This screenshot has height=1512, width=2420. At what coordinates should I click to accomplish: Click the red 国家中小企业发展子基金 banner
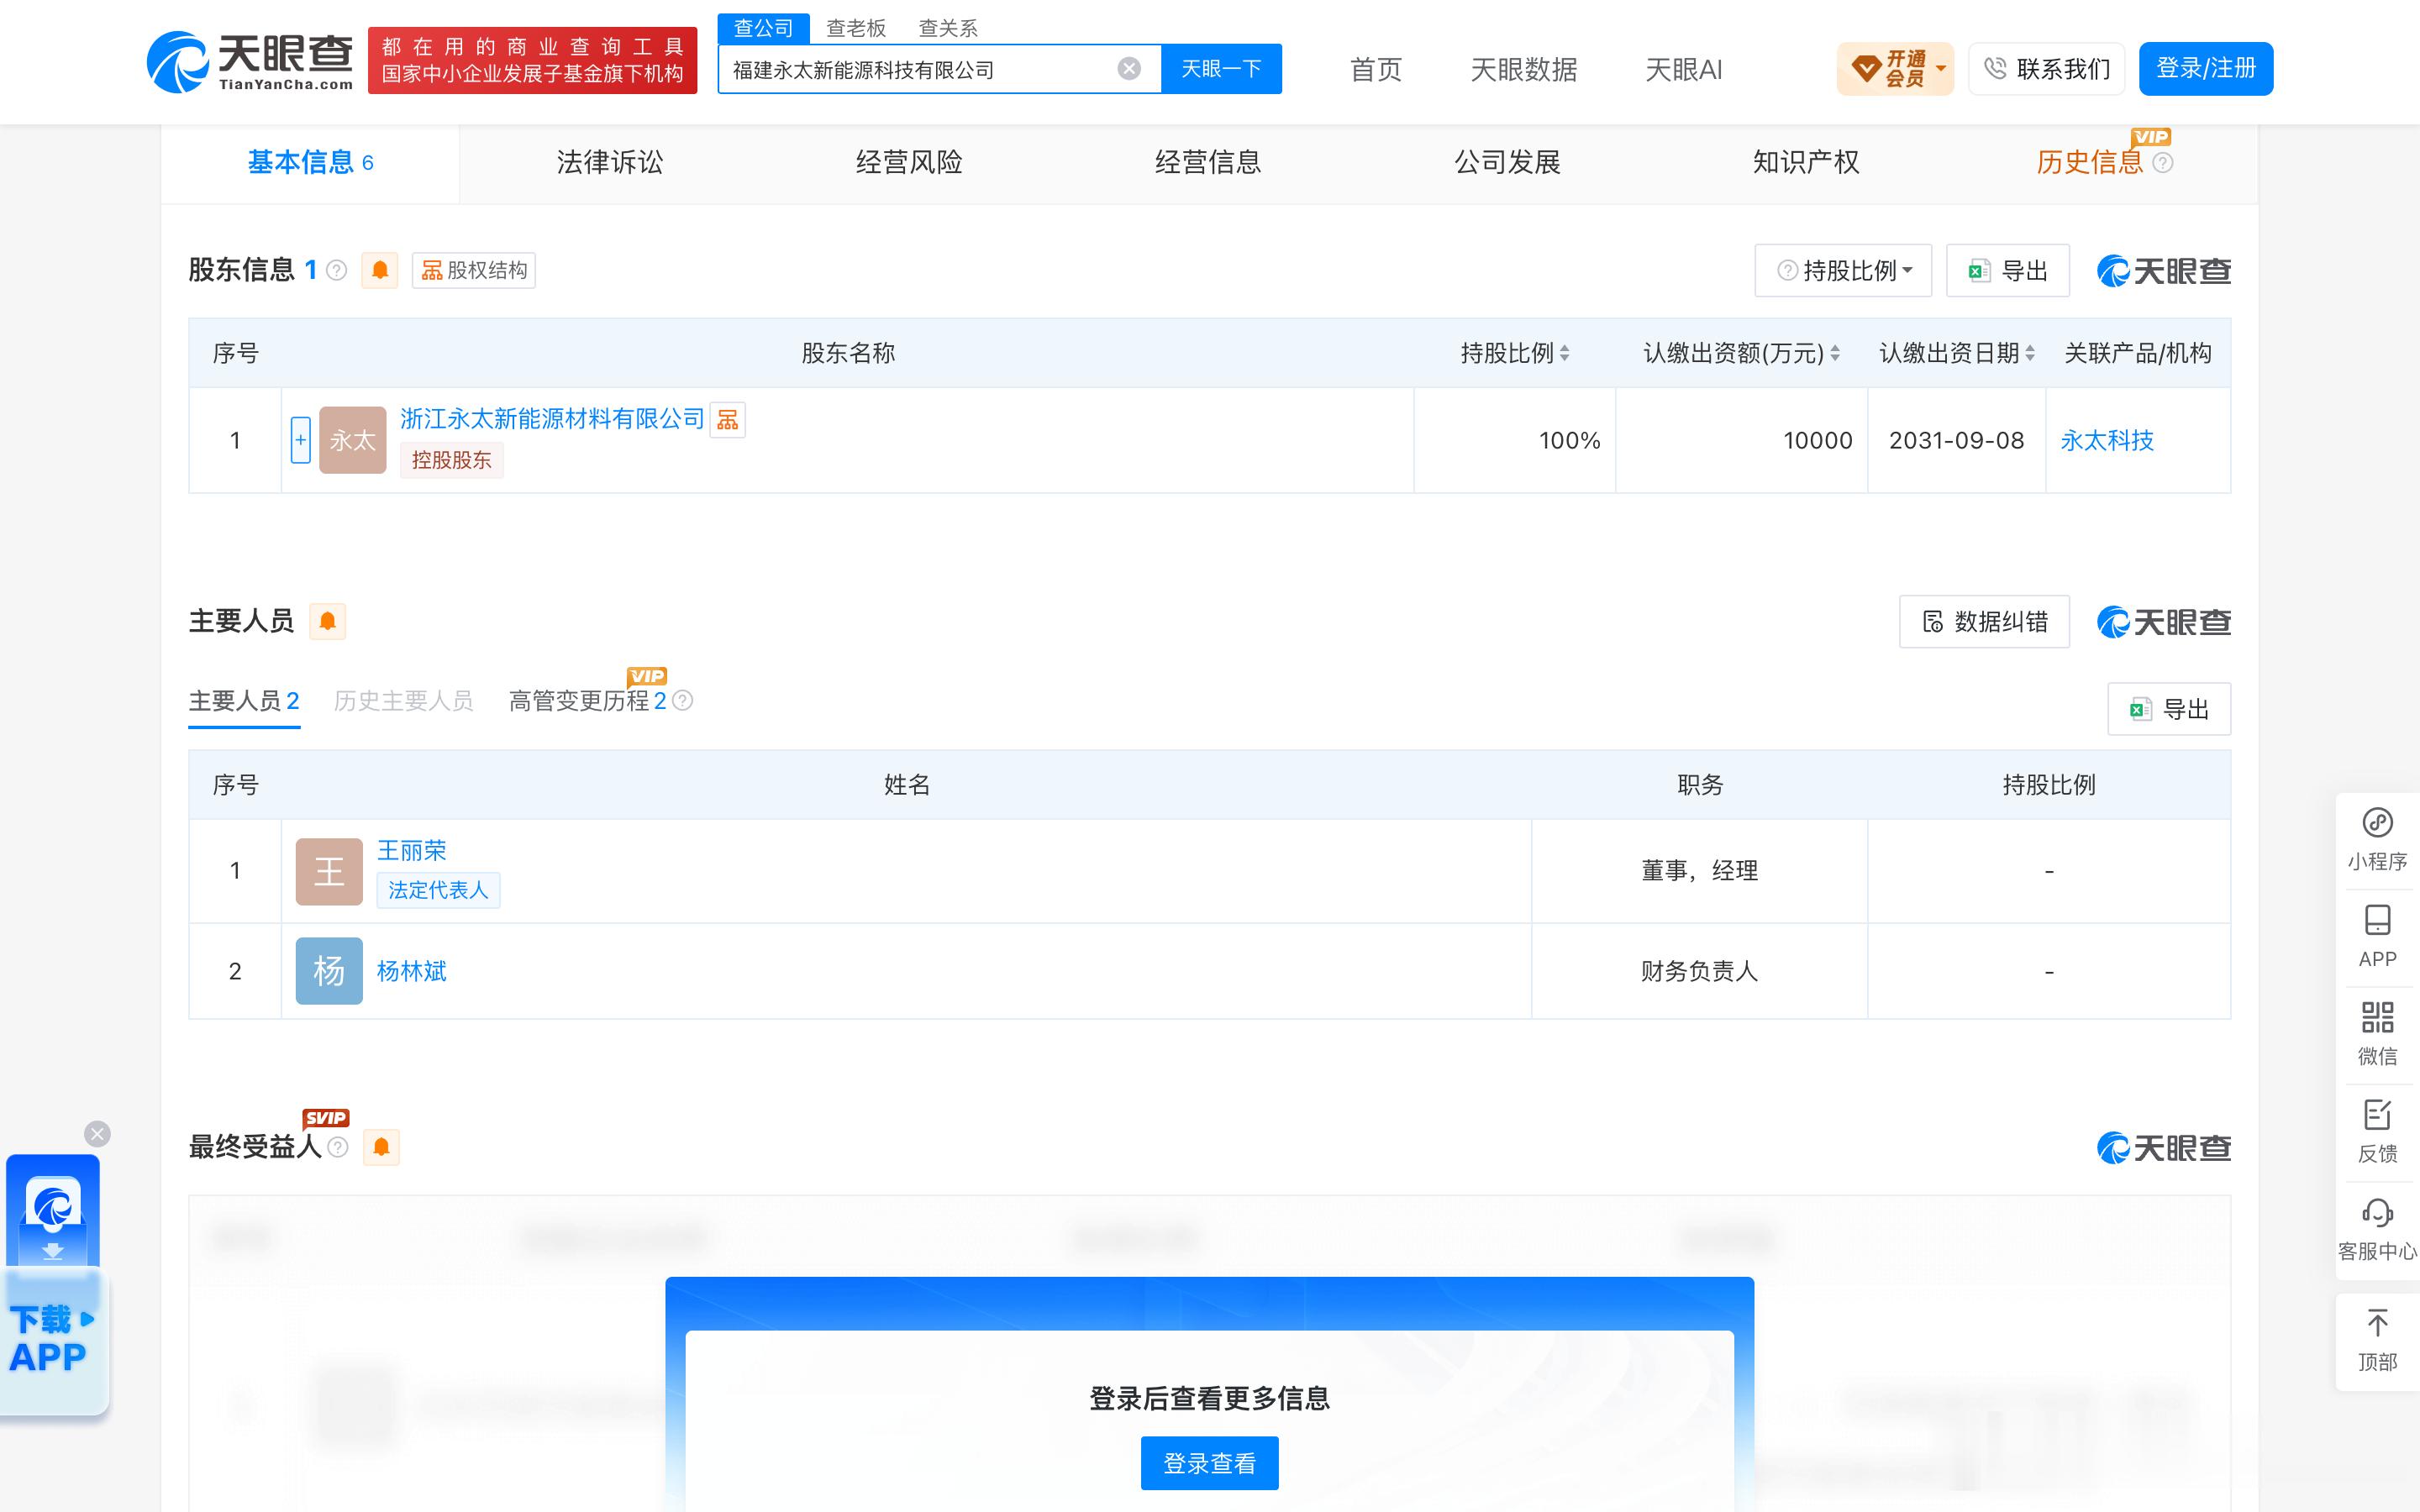tap(532, 60)
